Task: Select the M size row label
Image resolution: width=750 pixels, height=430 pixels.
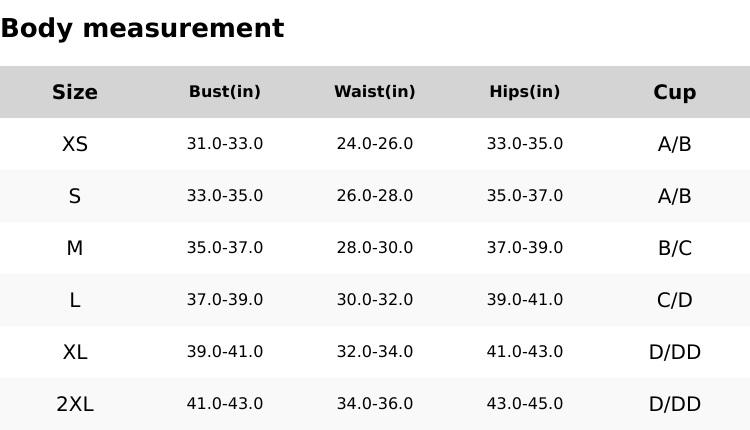Action: (75, 248)
